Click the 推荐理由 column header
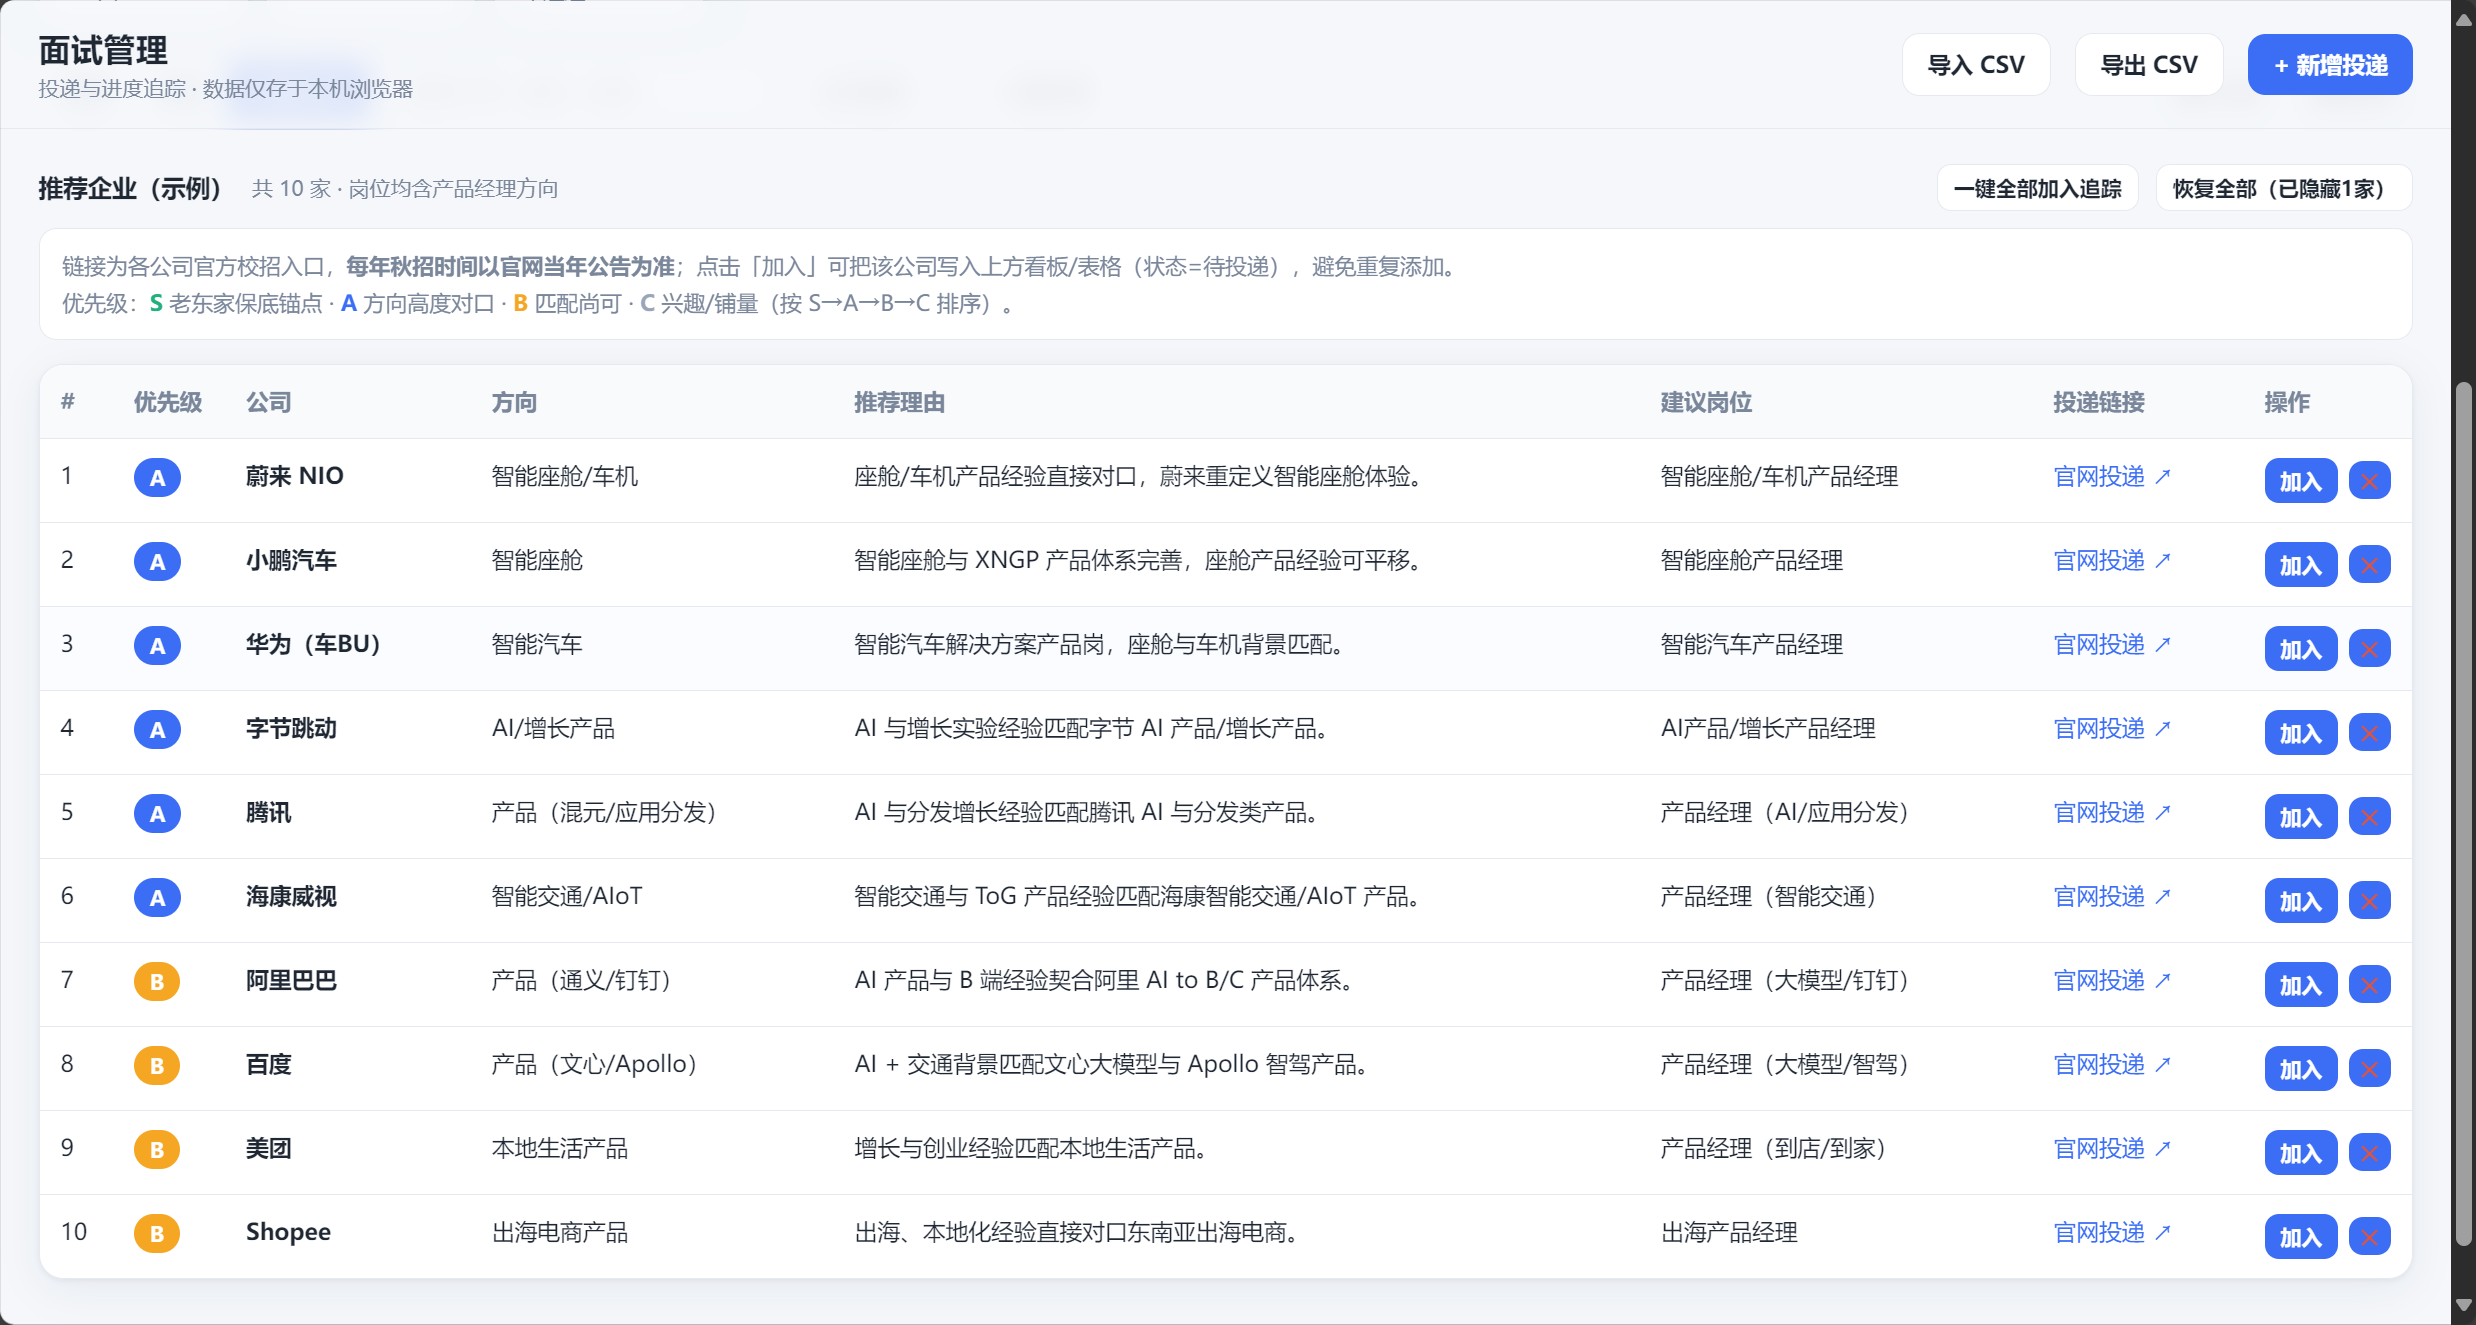2476x1325 pixels. coord(899,402)
